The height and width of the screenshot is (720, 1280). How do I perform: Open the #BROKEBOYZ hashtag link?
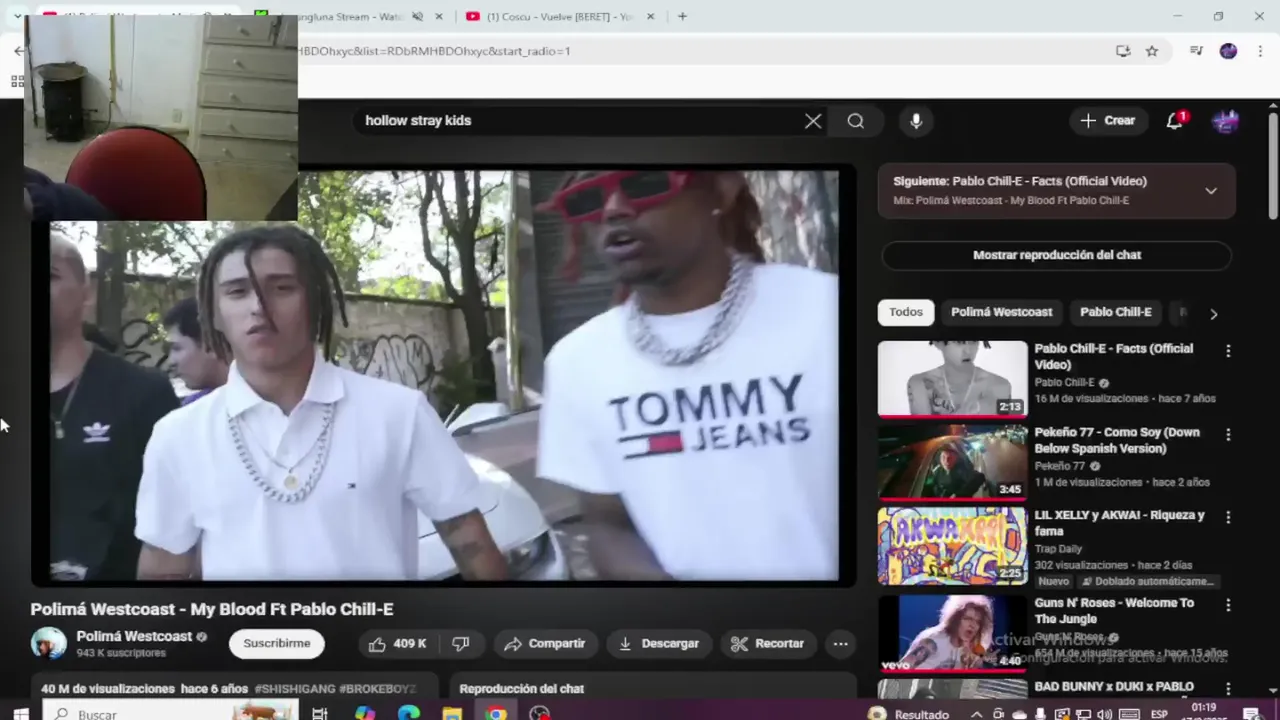tap(377, 689)
